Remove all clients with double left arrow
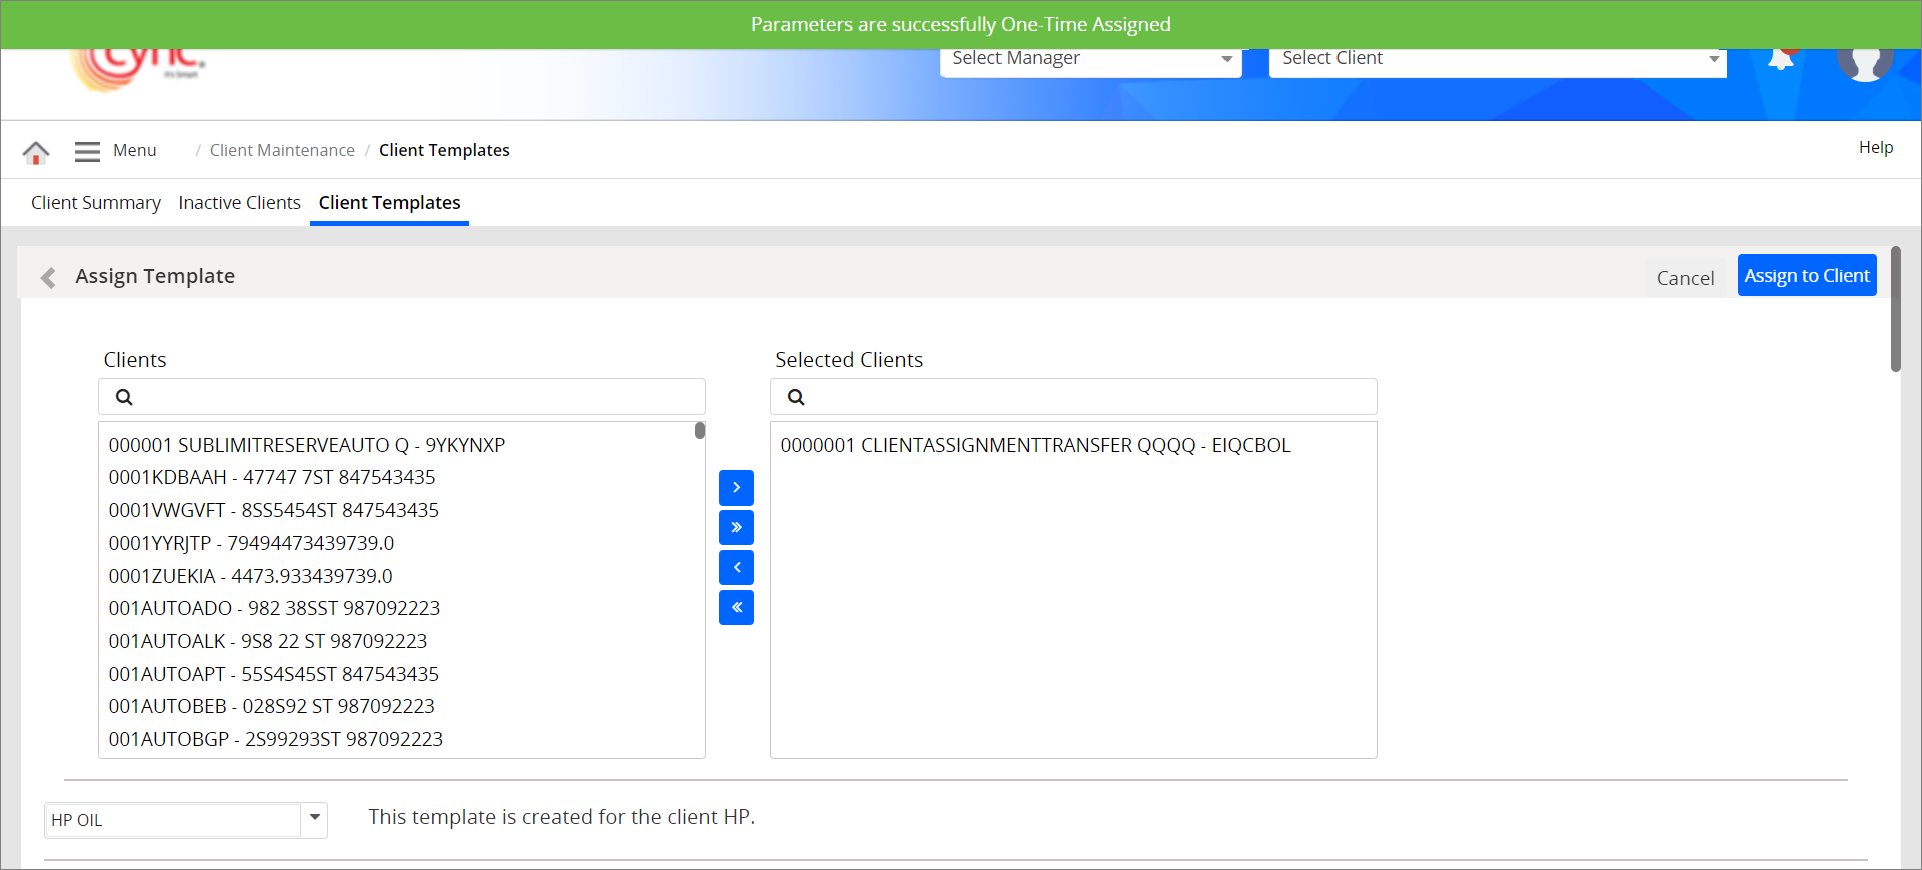The image size is (1922, 870). 736,608
